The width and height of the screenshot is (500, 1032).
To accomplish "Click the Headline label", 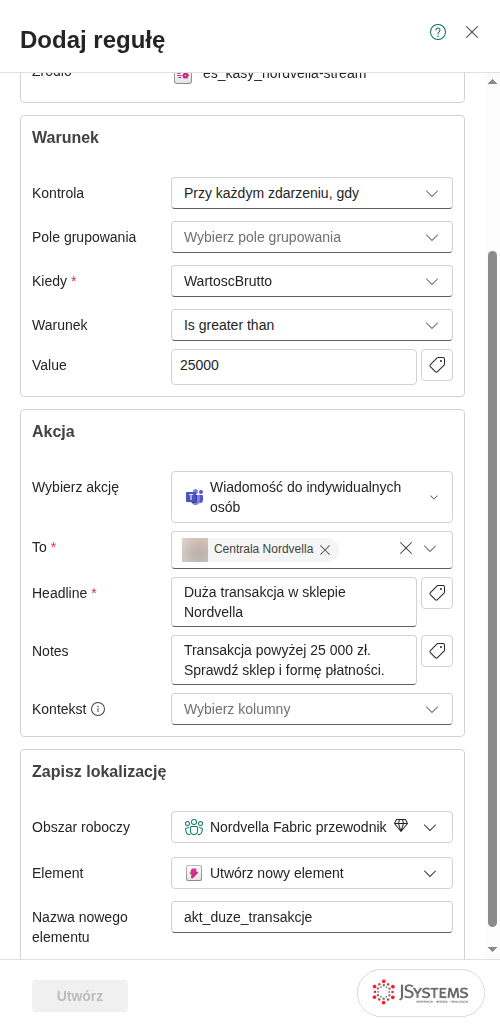I will point(59,593).
